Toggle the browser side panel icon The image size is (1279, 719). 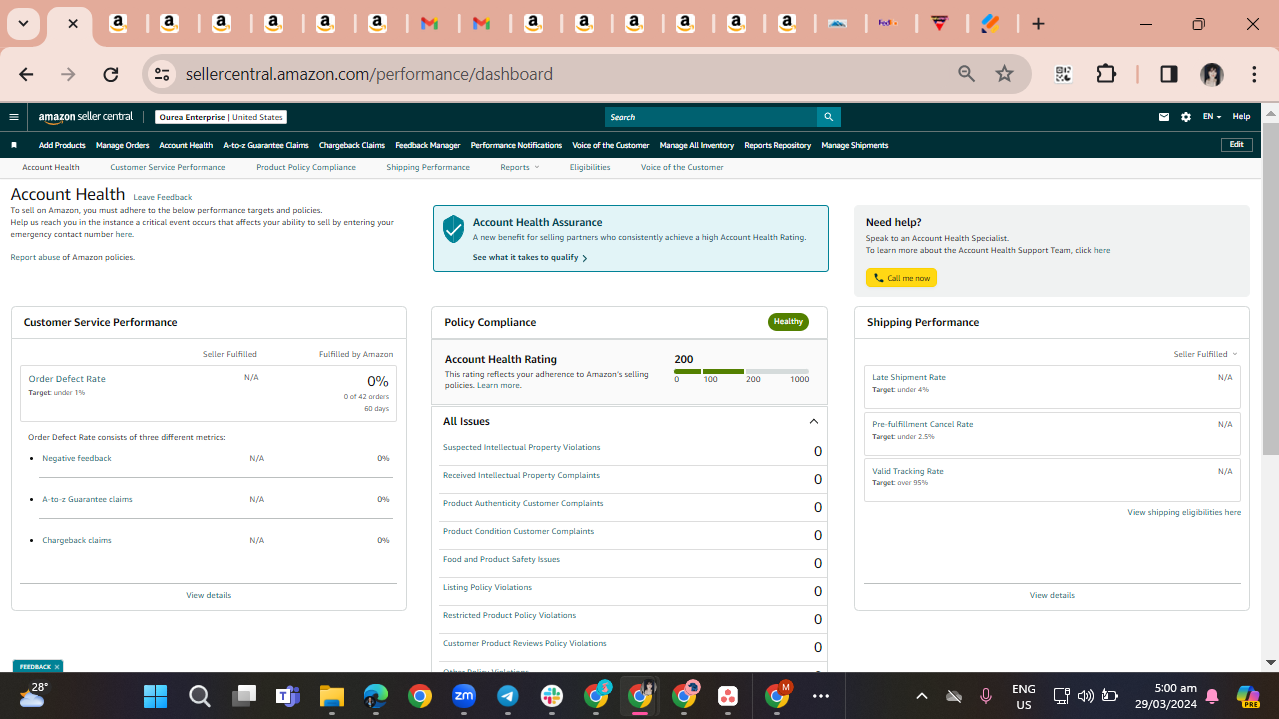(x=1168, y=74)
